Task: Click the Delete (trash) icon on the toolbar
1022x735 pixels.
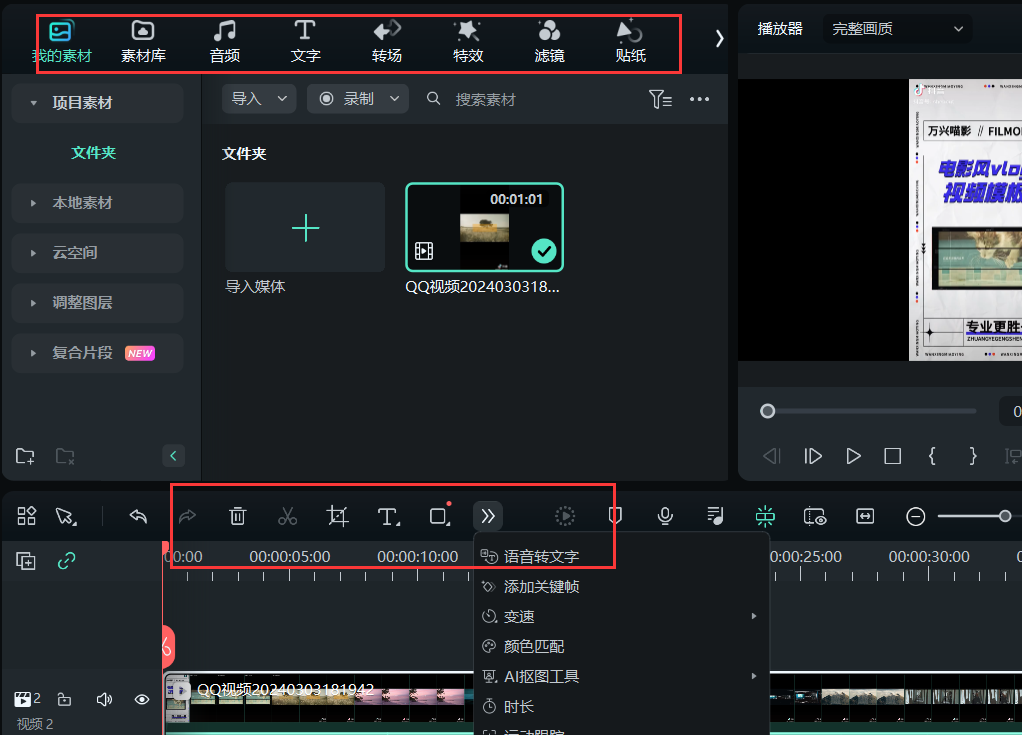Action: coord(237,516)
